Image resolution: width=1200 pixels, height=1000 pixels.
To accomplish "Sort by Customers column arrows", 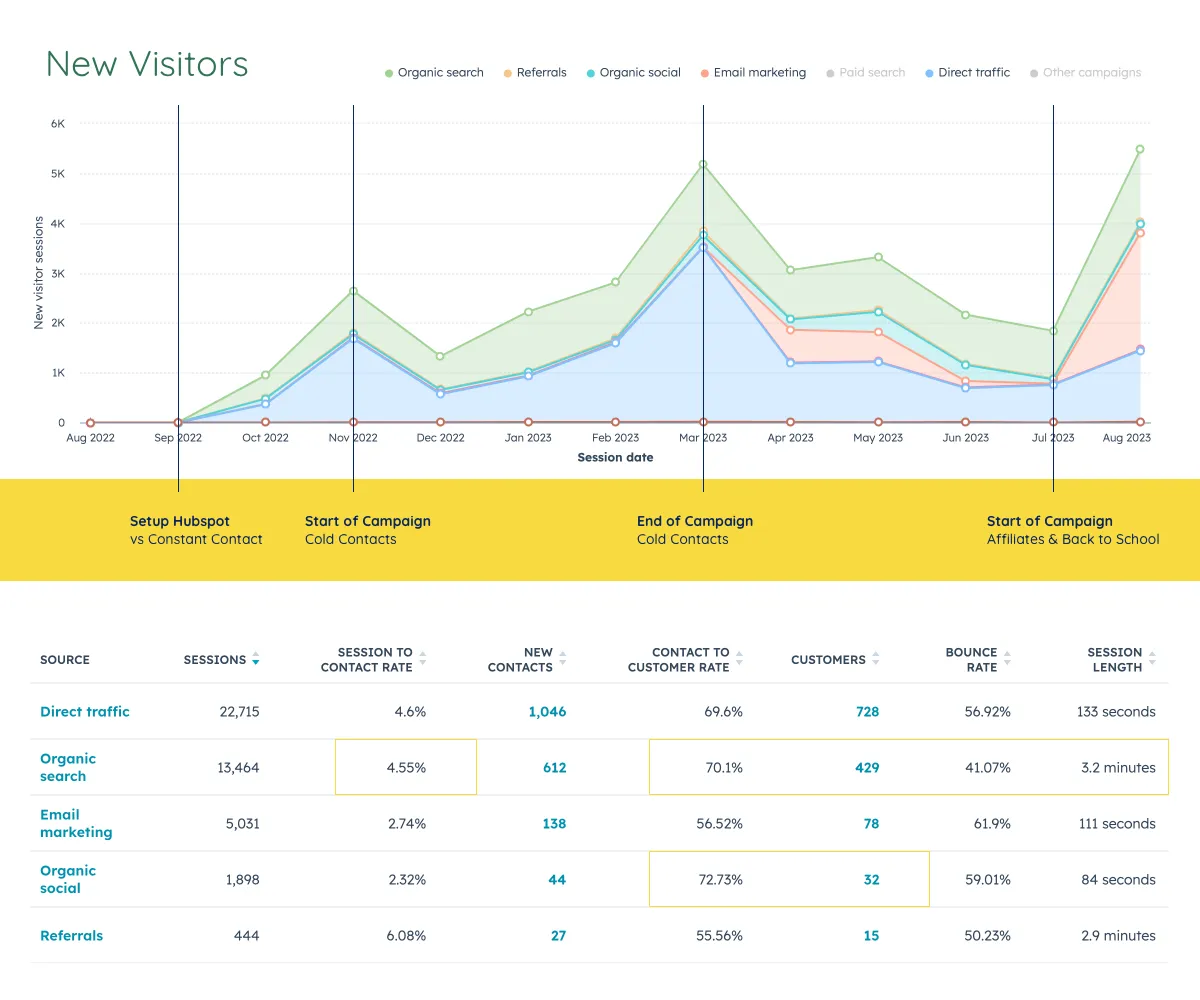I will (876, 659).
